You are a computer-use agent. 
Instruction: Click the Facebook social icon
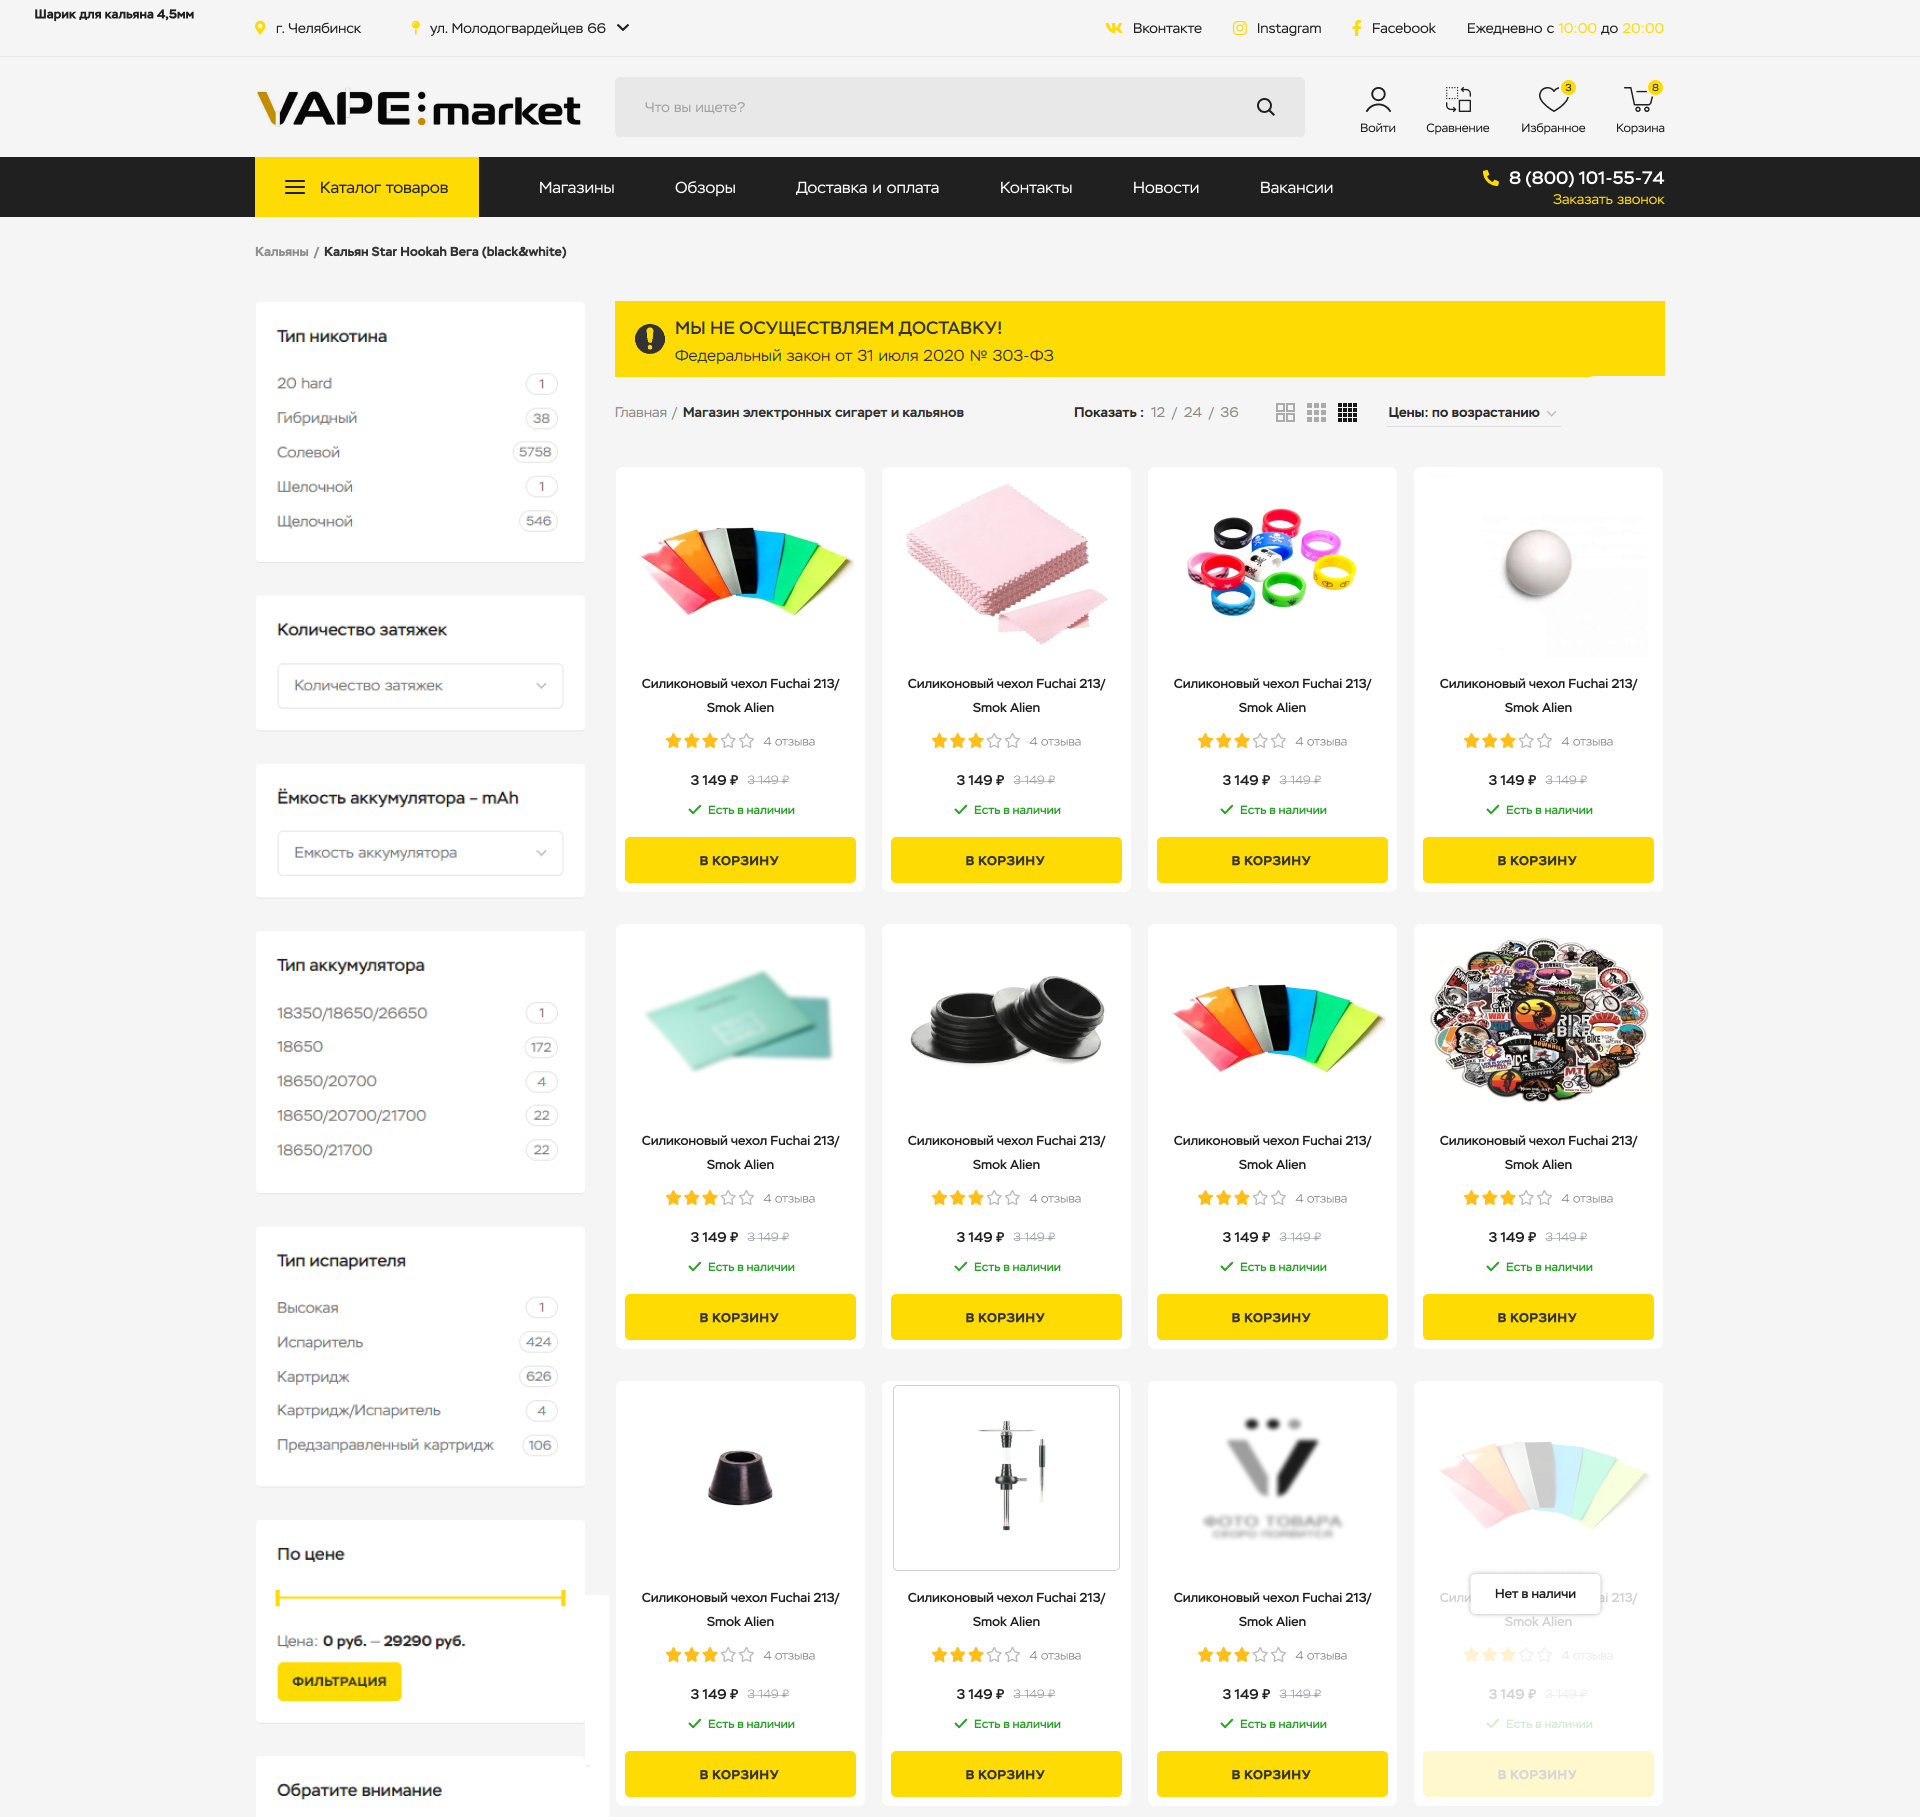click(1357, 28)
